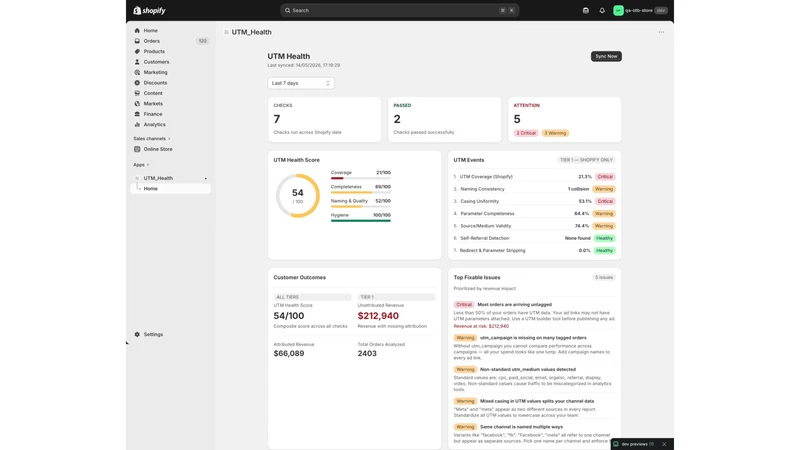Expand the Sales channels section

[152, 139]
